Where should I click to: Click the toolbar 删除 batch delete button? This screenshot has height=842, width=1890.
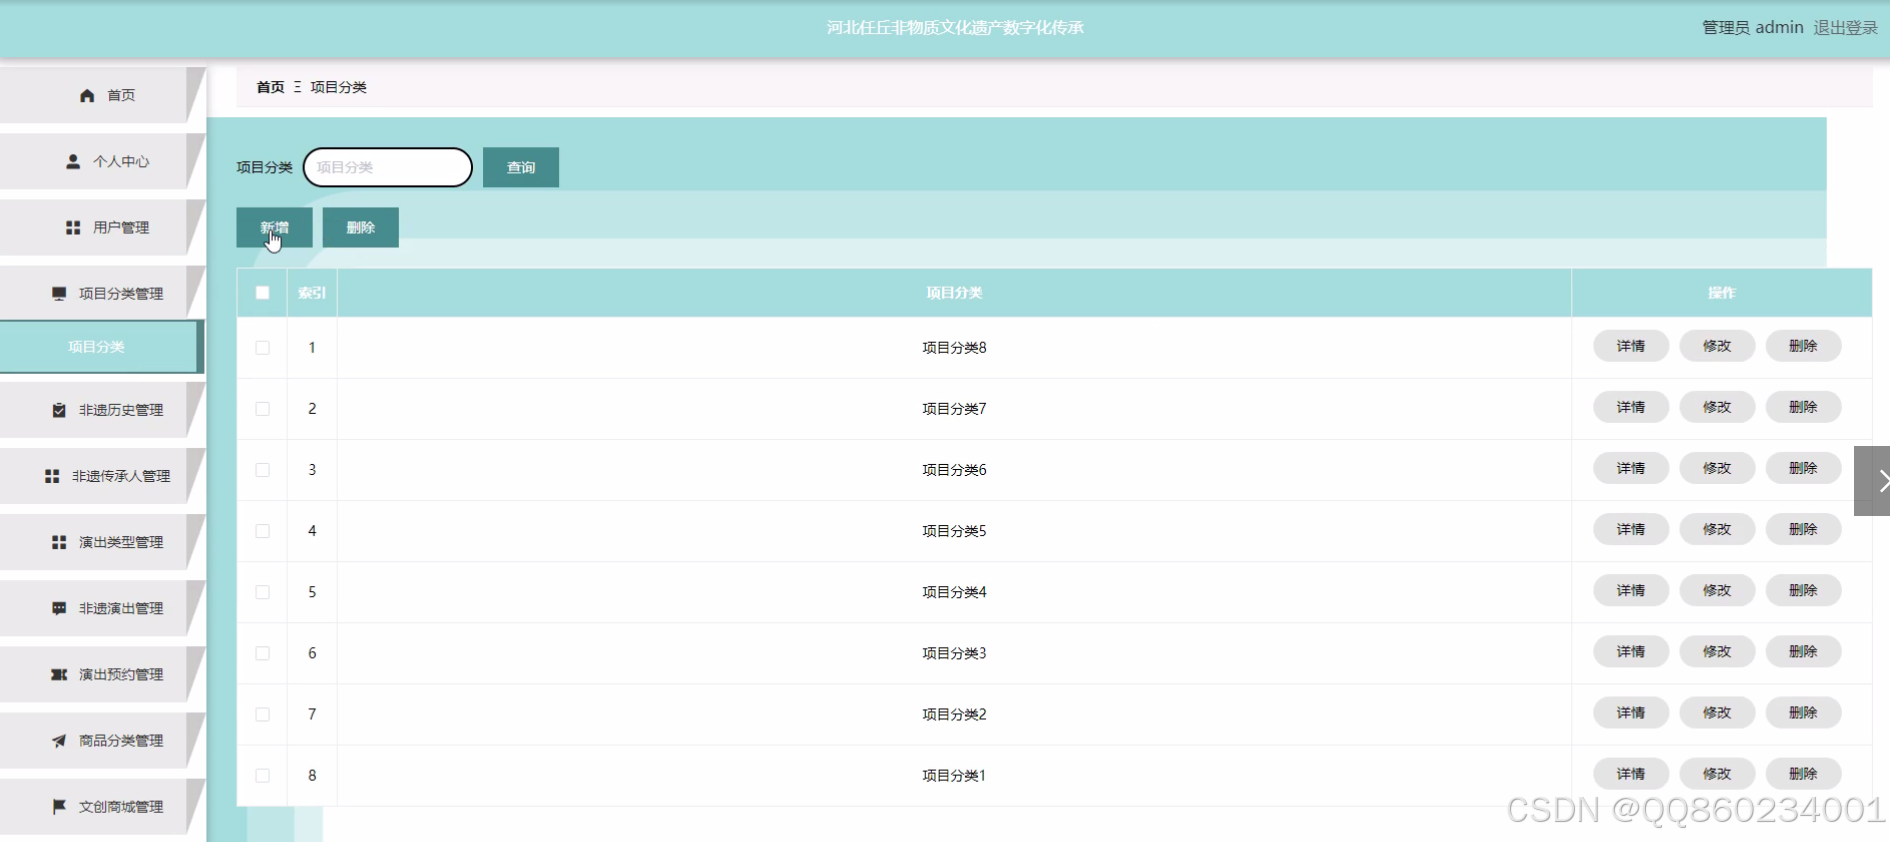click(360, 227)
